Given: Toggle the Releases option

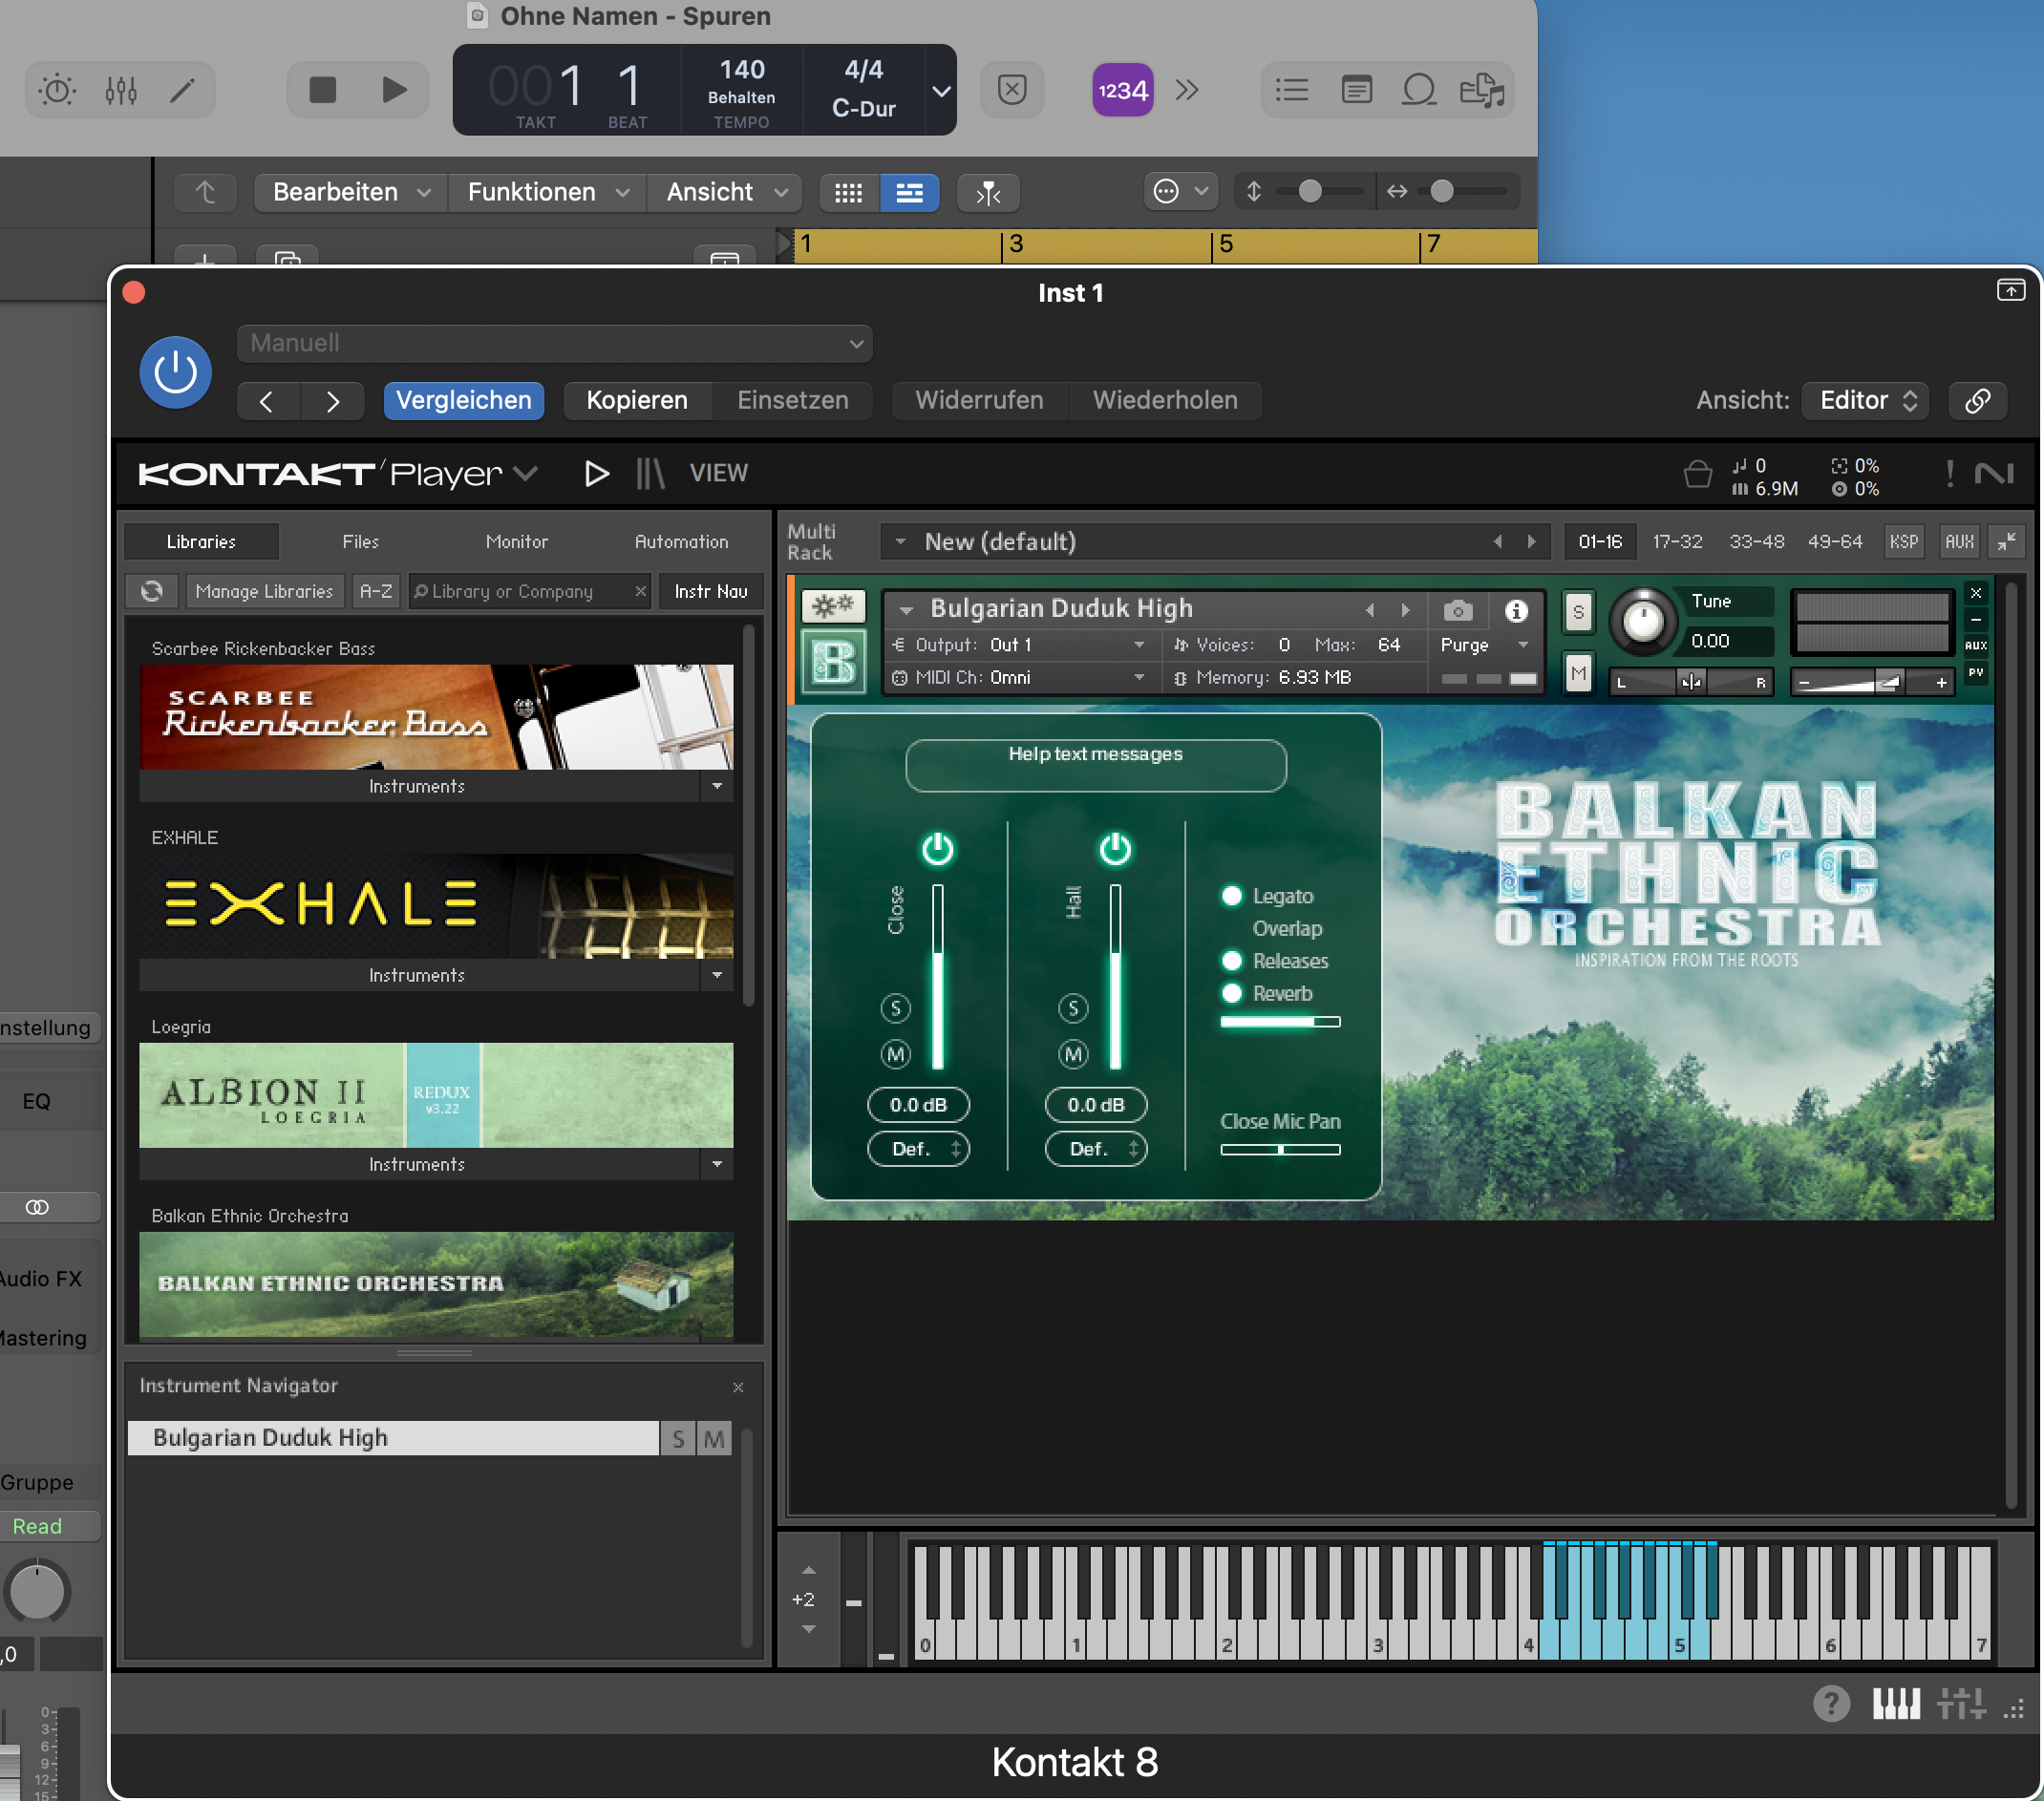Looking at the screenshot, I should [x=1232, y=961].
